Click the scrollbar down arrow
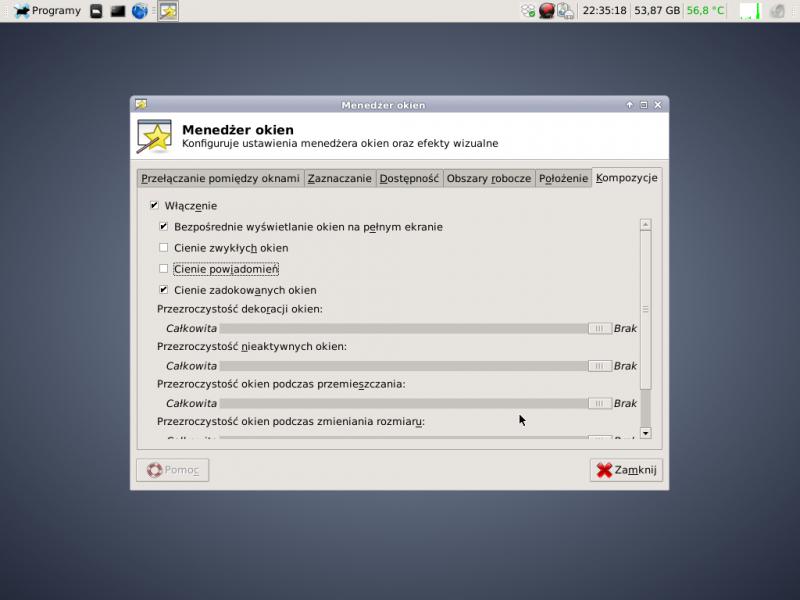Image resolution: width=800 pixels, height=600 pixels. (x=645, y=433)
